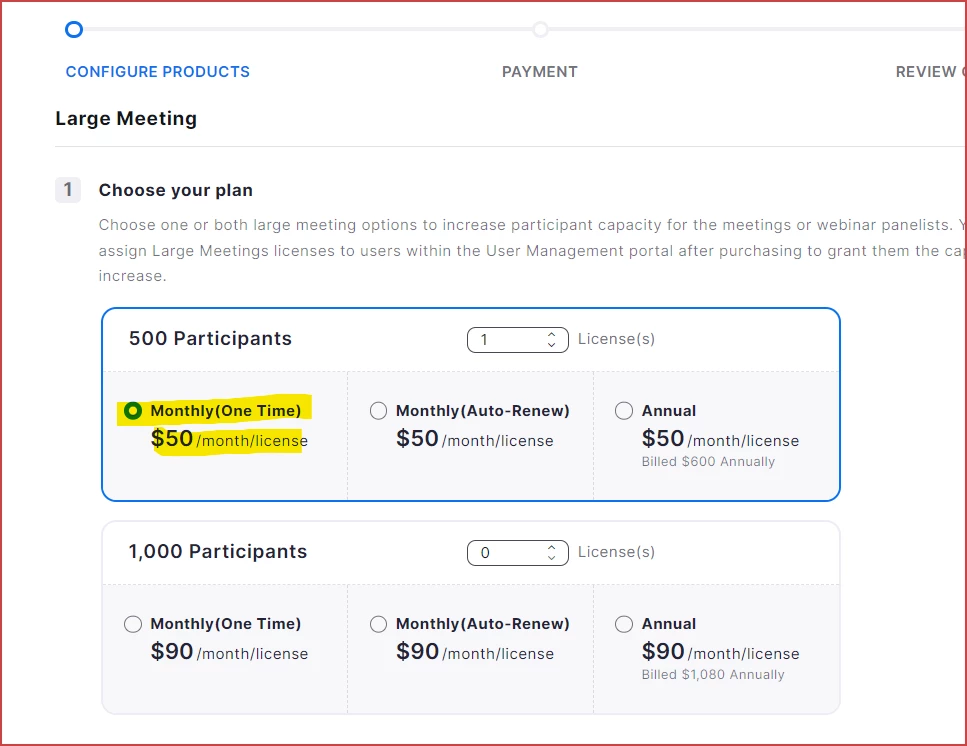Select Monthly(One Time) for 500 Participants
Image resolution: width=967 pixels, height=746 pixels.
coord(132,411)
